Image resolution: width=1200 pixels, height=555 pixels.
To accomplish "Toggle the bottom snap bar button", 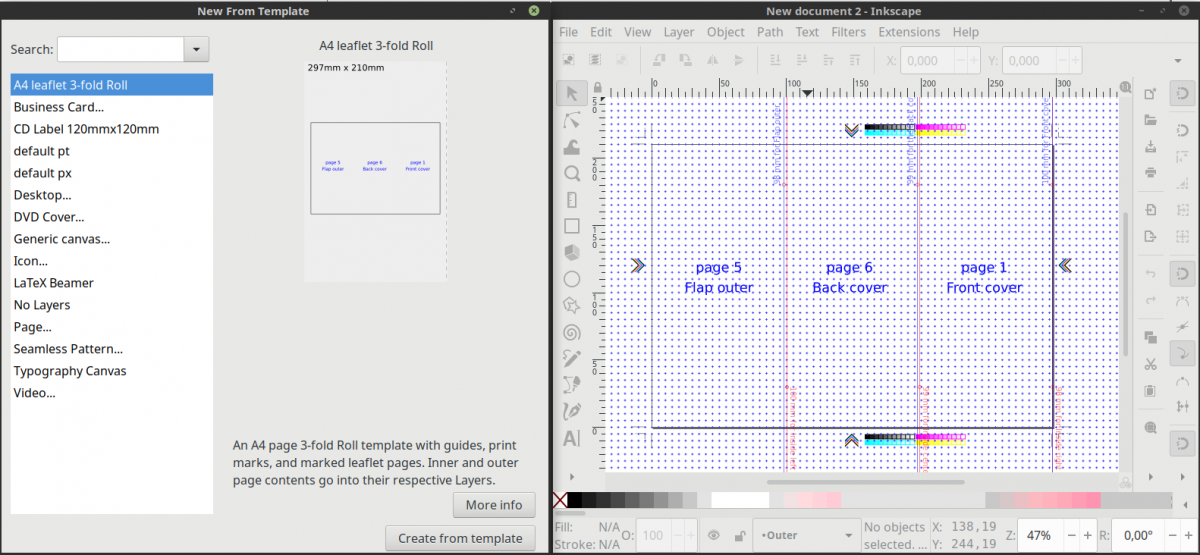I will [1183, 443].
